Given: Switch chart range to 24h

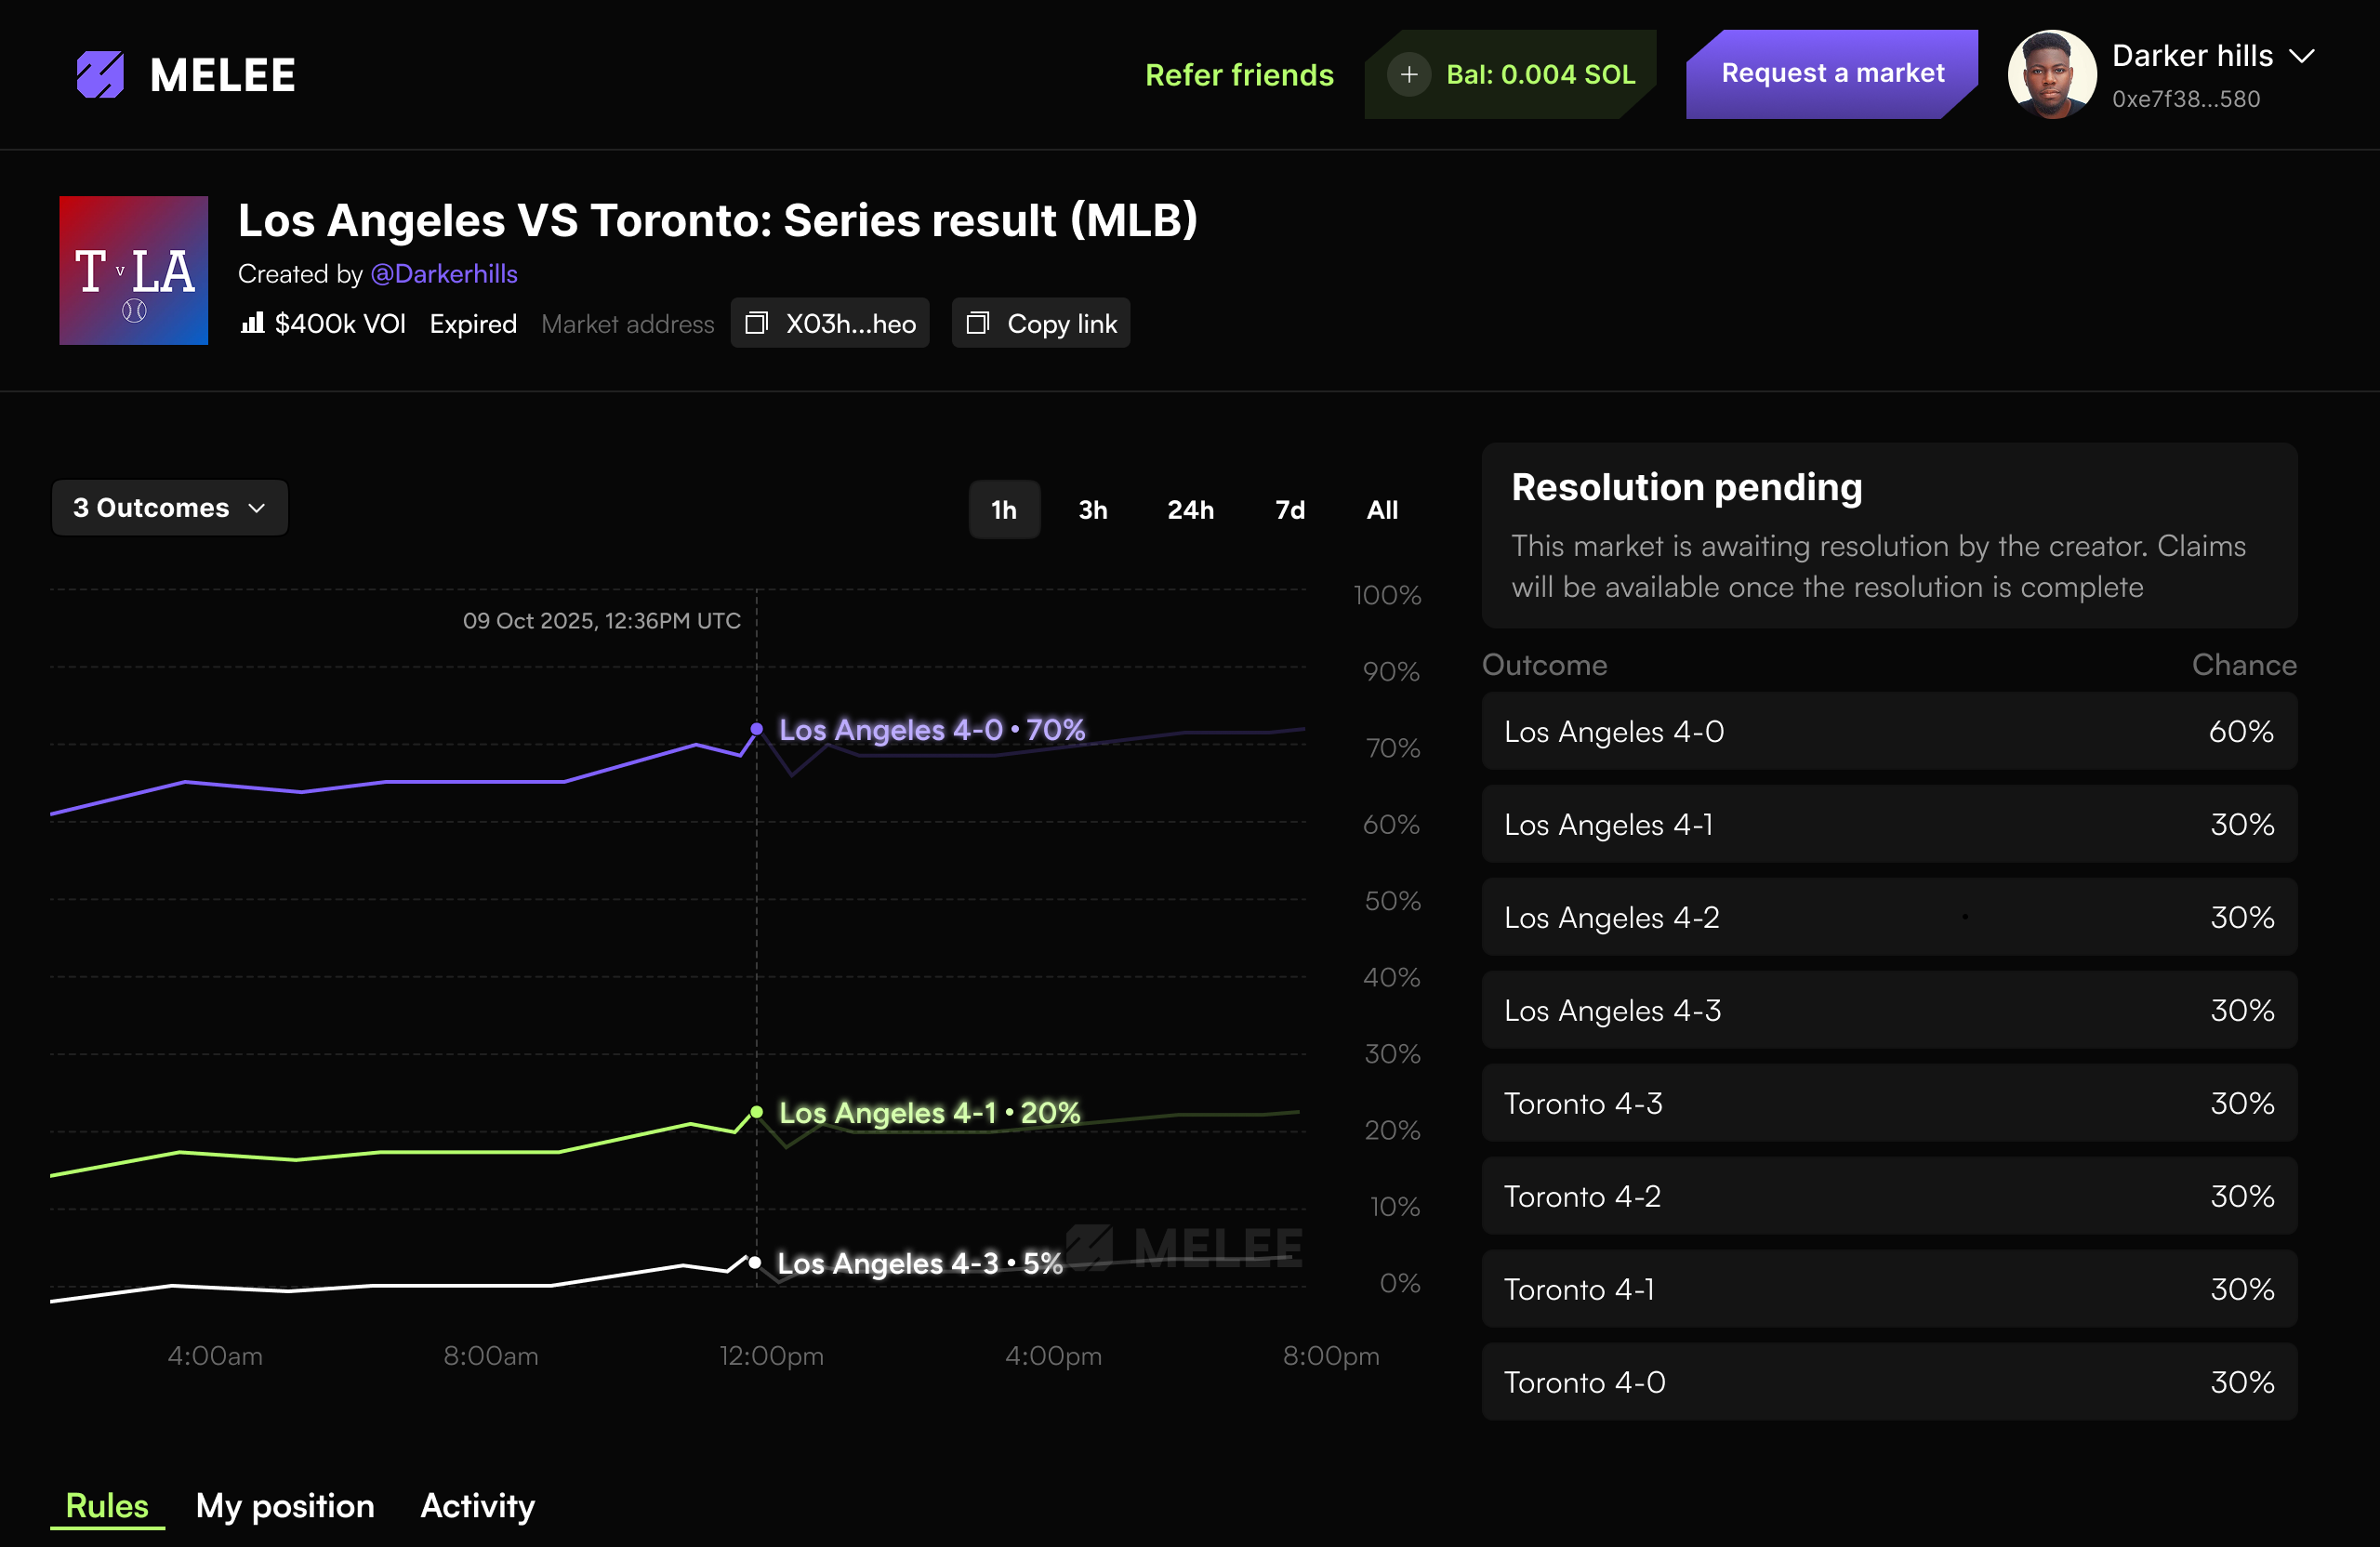Looking at the screenshot, I should click(x=1190, y=510).
